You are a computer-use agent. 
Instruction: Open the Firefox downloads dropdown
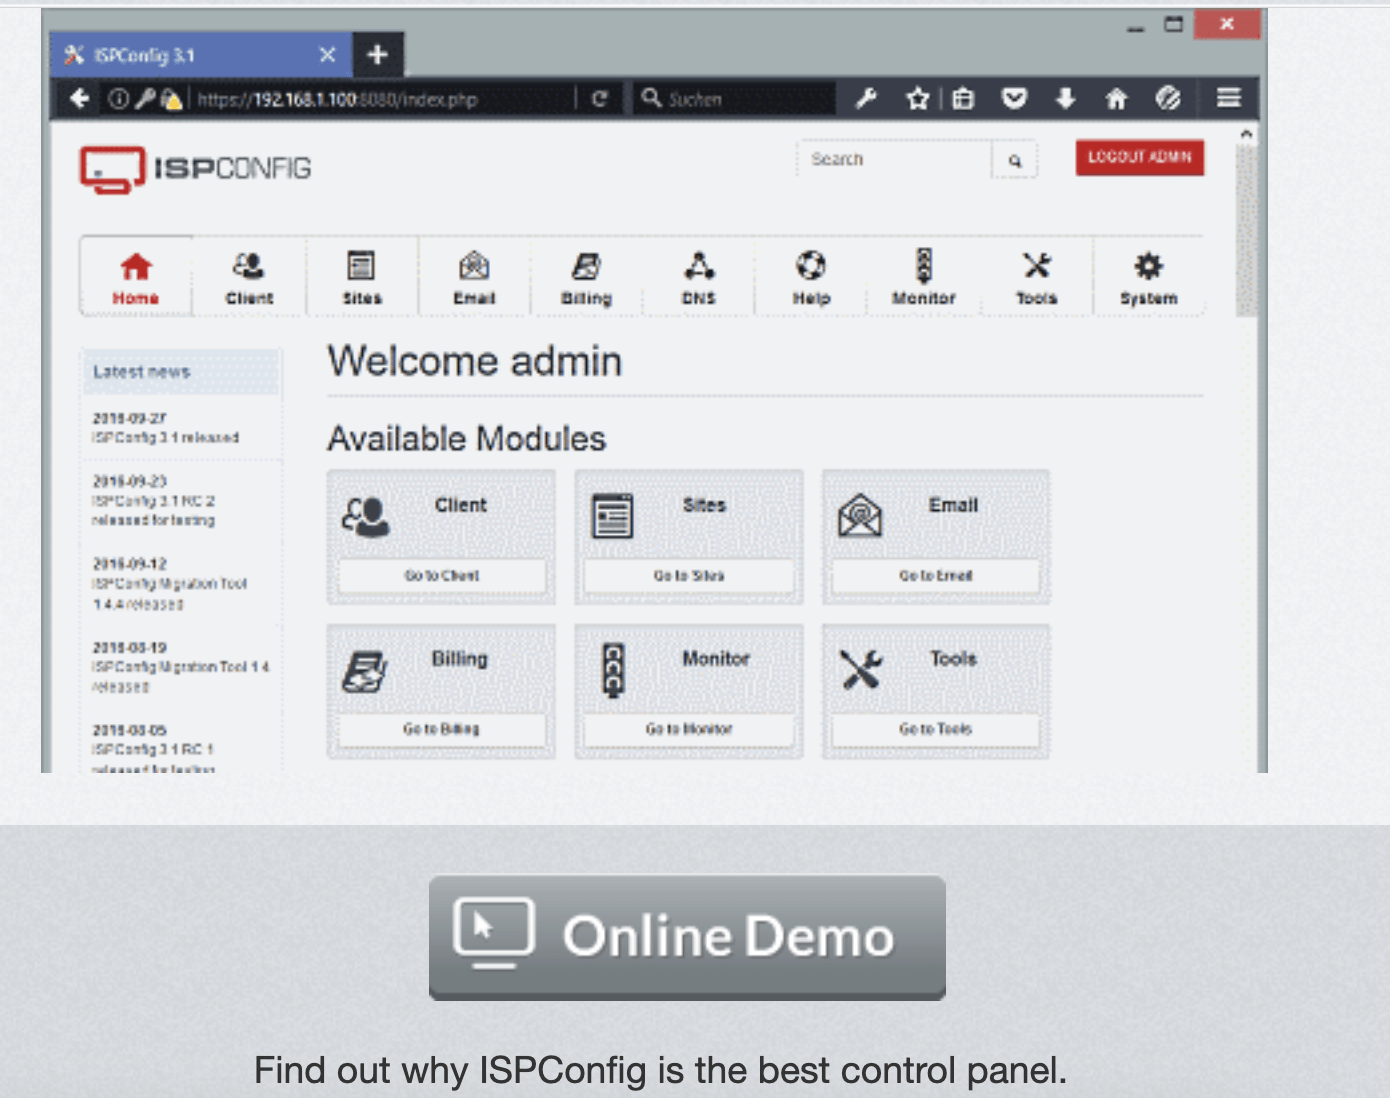(x=1065, y=98)
